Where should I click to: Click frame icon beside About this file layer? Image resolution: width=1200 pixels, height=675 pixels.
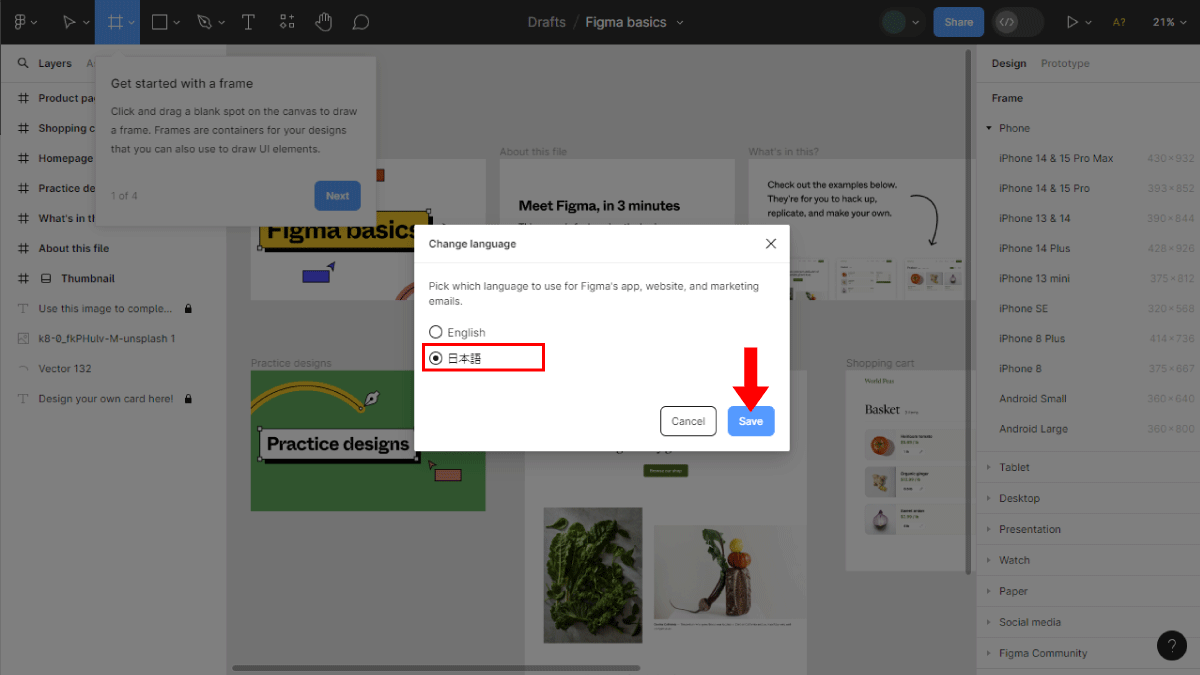[x=23, y=248]
